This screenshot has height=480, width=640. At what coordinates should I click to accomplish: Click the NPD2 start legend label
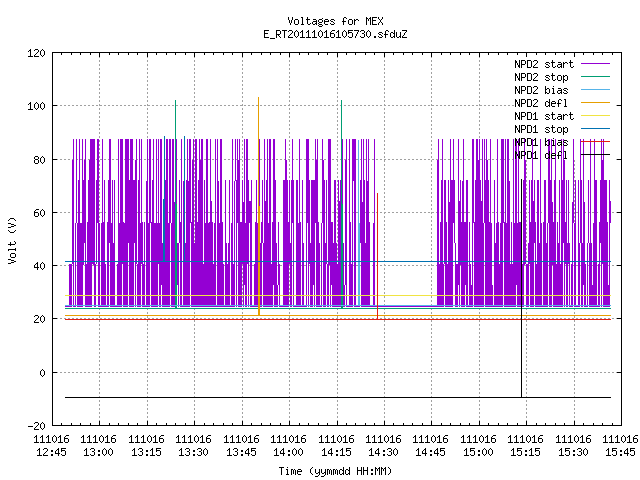pyautogui.click(x=544, y=64)
